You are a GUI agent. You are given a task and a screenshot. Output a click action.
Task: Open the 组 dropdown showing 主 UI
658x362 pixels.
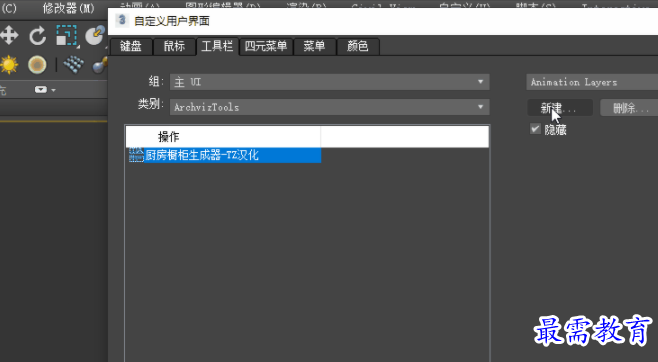coord(329,82)
